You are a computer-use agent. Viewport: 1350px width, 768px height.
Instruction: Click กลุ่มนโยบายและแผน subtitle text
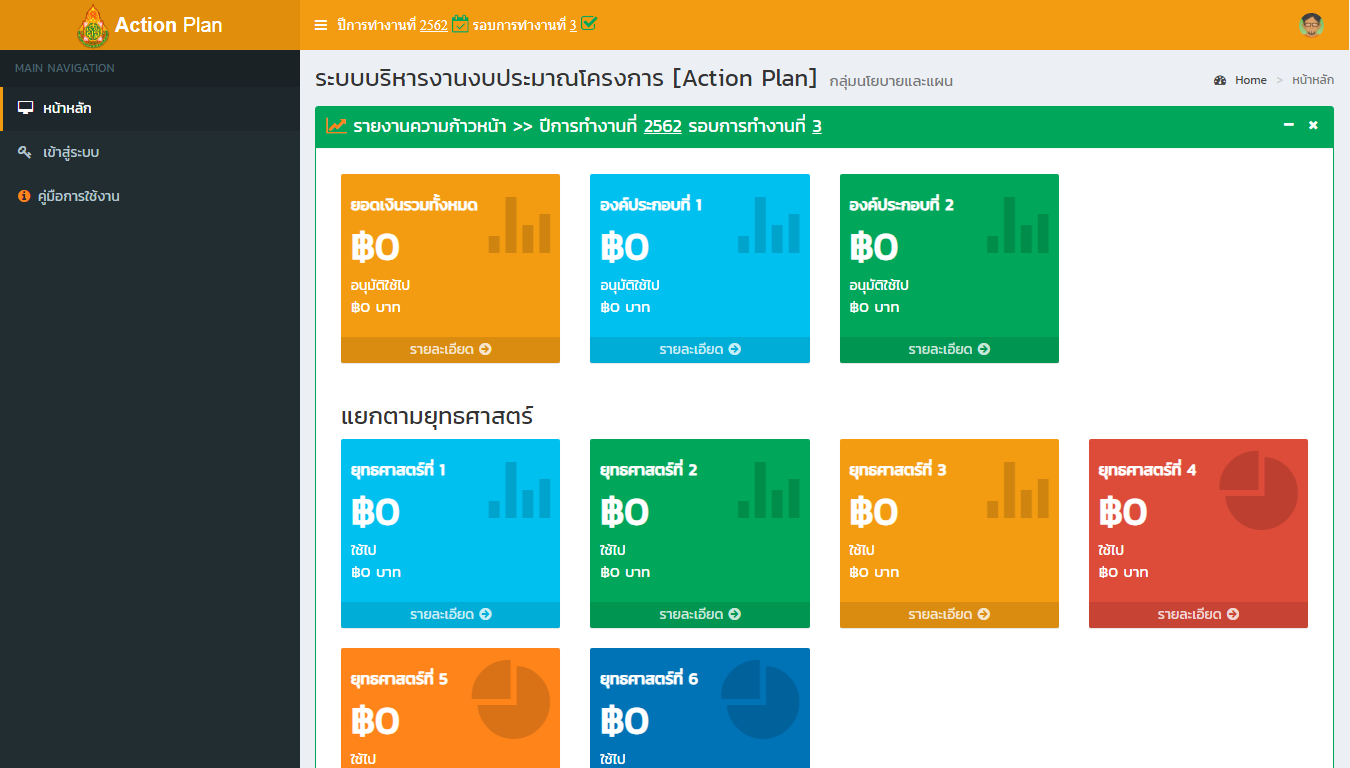point(891,81)
